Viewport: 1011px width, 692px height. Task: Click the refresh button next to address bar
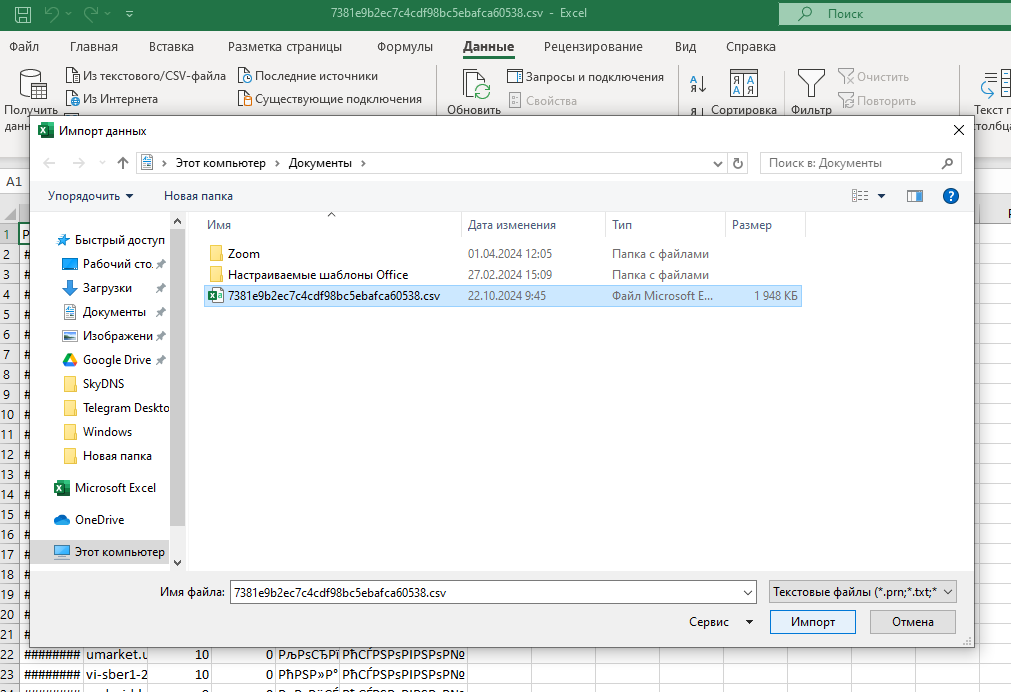click(x=739, y=163)
